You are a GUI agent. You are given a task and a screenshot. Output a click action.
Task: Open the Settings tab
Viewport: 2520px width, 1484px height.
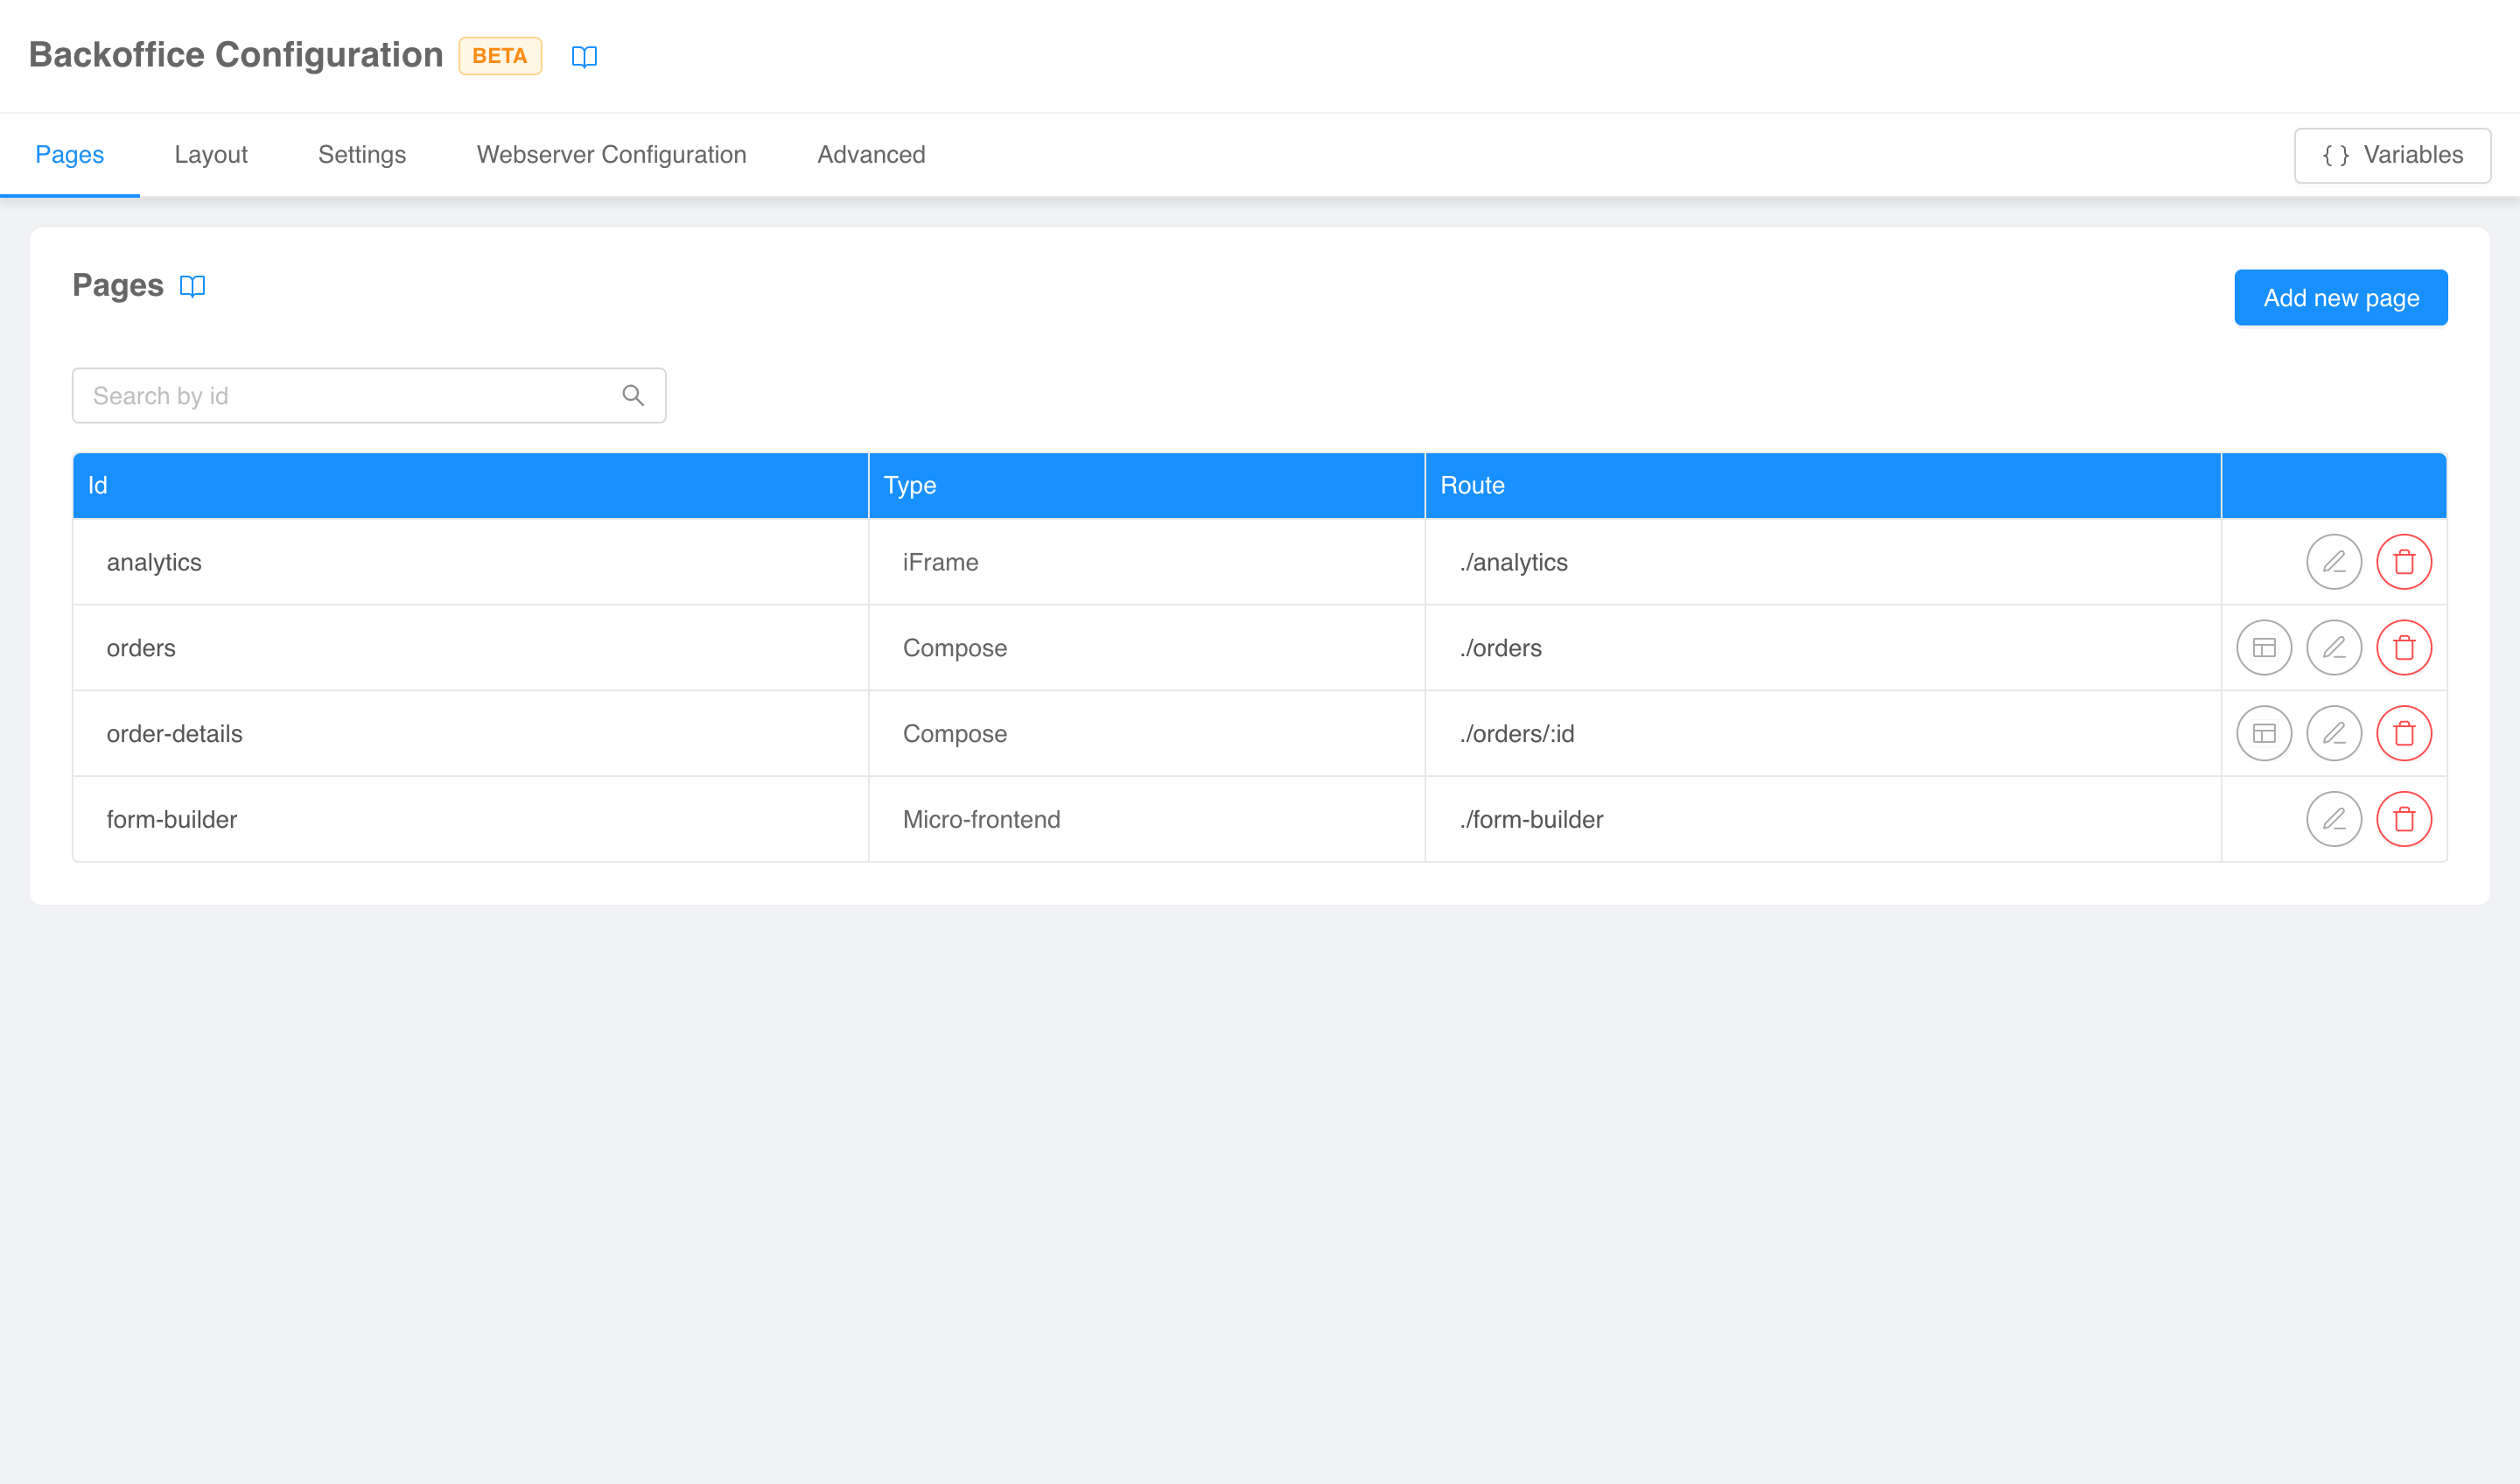tap(361, 155)
